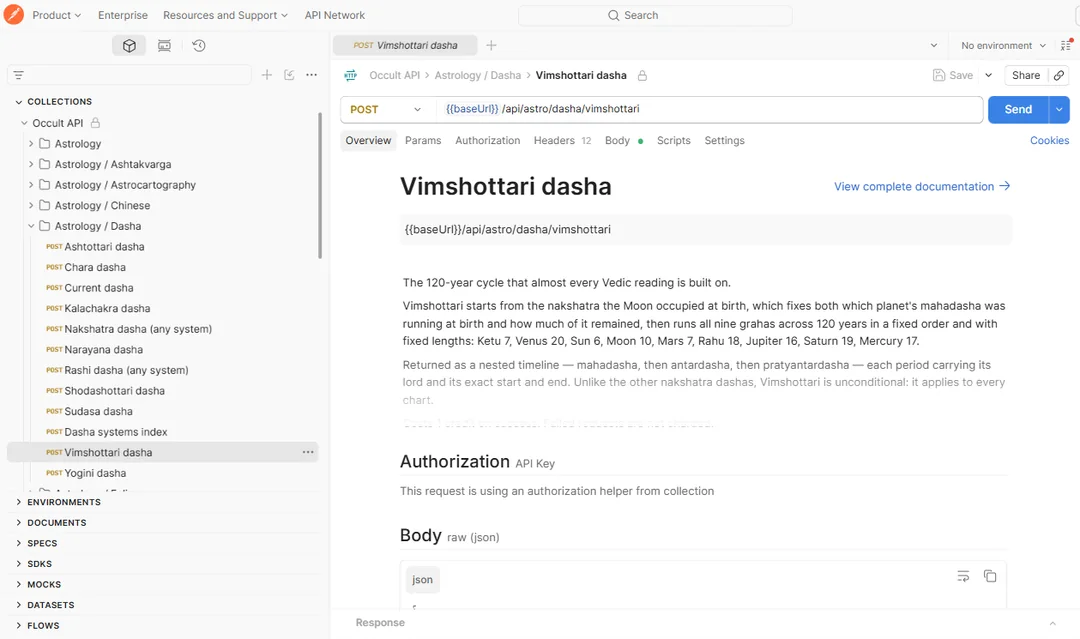Open the Collections cube icon view
The image size is (1080, 639).
pos(129,45)
